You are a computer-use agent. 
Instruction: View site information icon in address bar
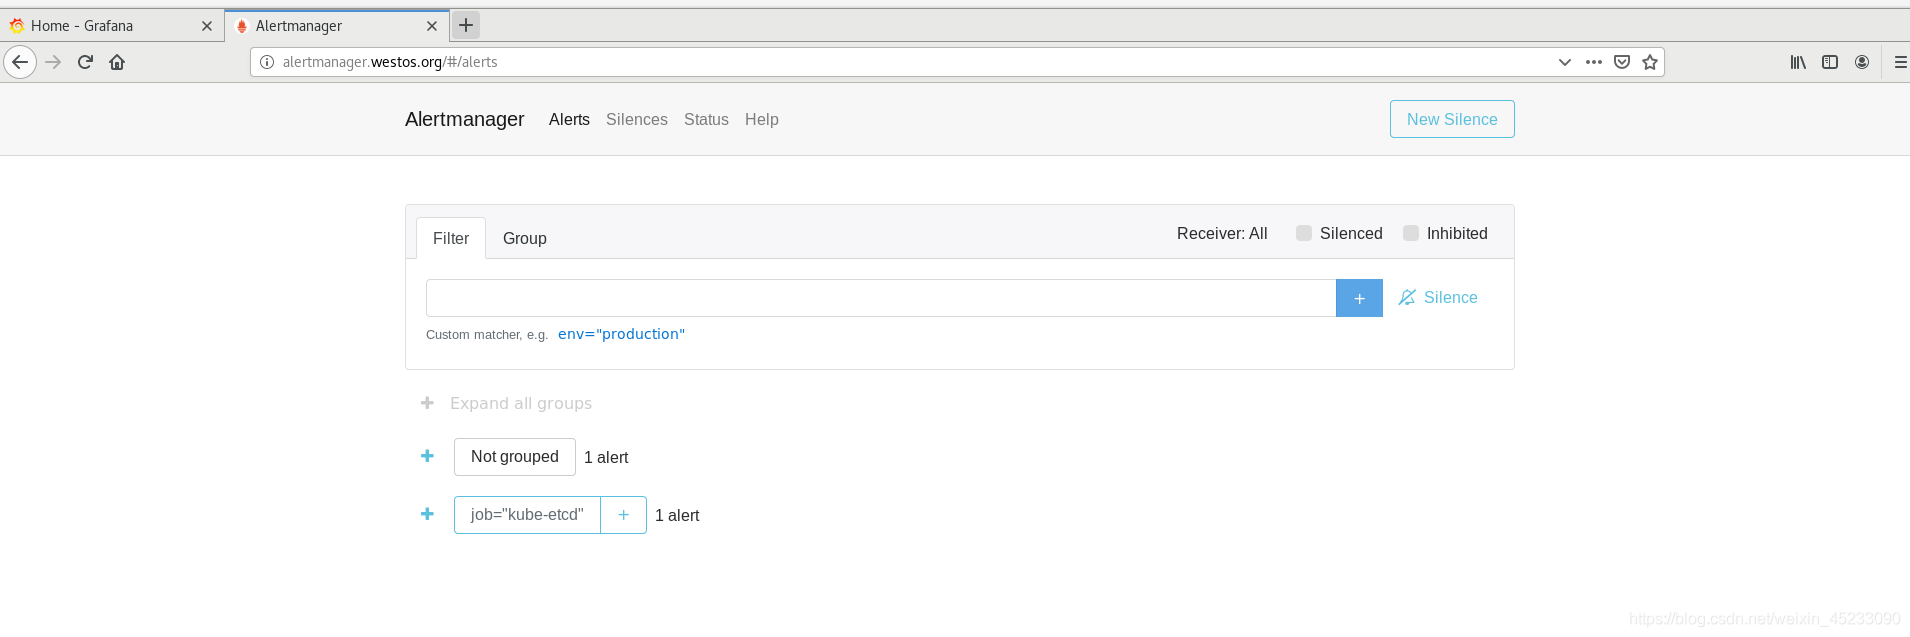267,62
